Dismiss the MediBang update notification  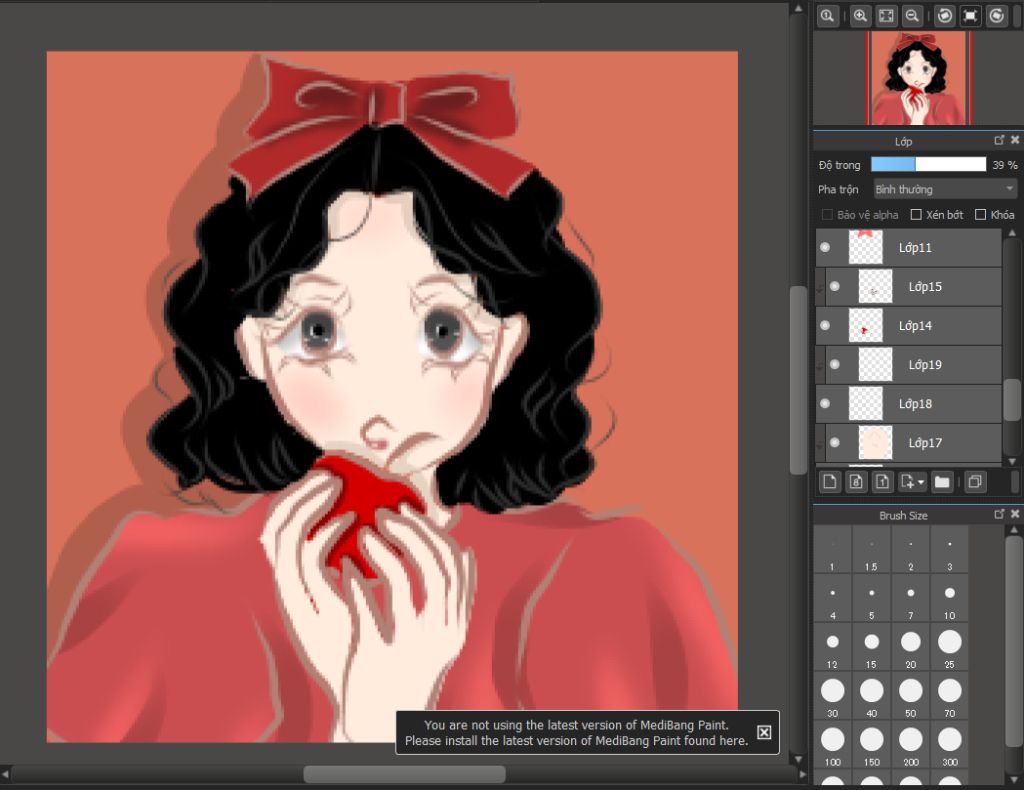point(764,733)
